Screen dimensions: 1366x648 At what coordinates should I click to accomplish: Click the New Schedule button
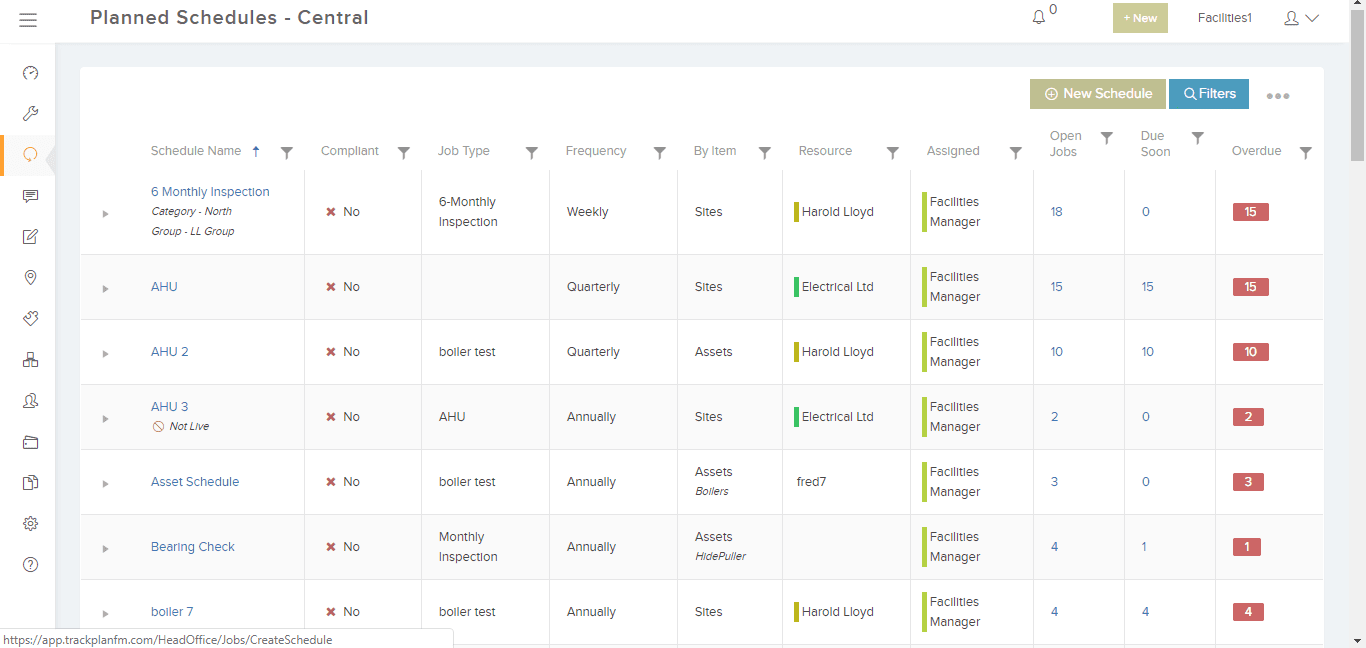coord(1097,93)
